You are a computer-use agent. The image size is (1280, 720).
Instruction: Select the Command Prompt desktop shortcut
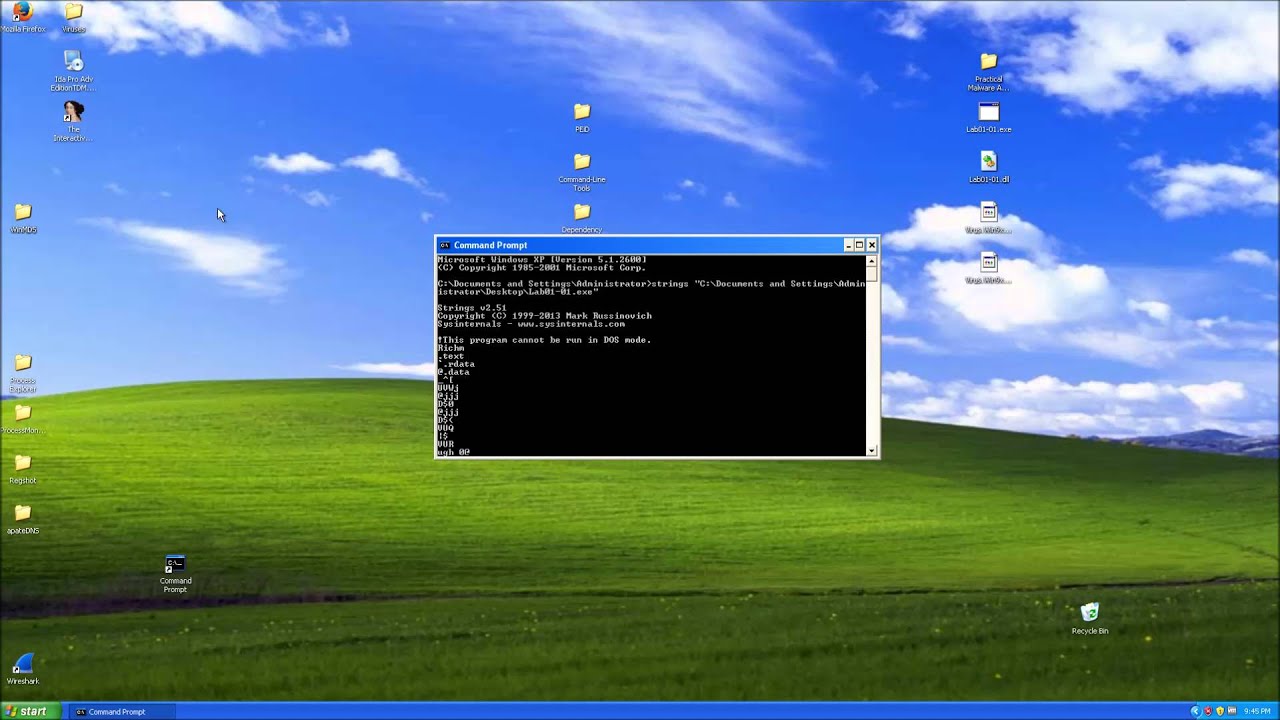(175, 574)
